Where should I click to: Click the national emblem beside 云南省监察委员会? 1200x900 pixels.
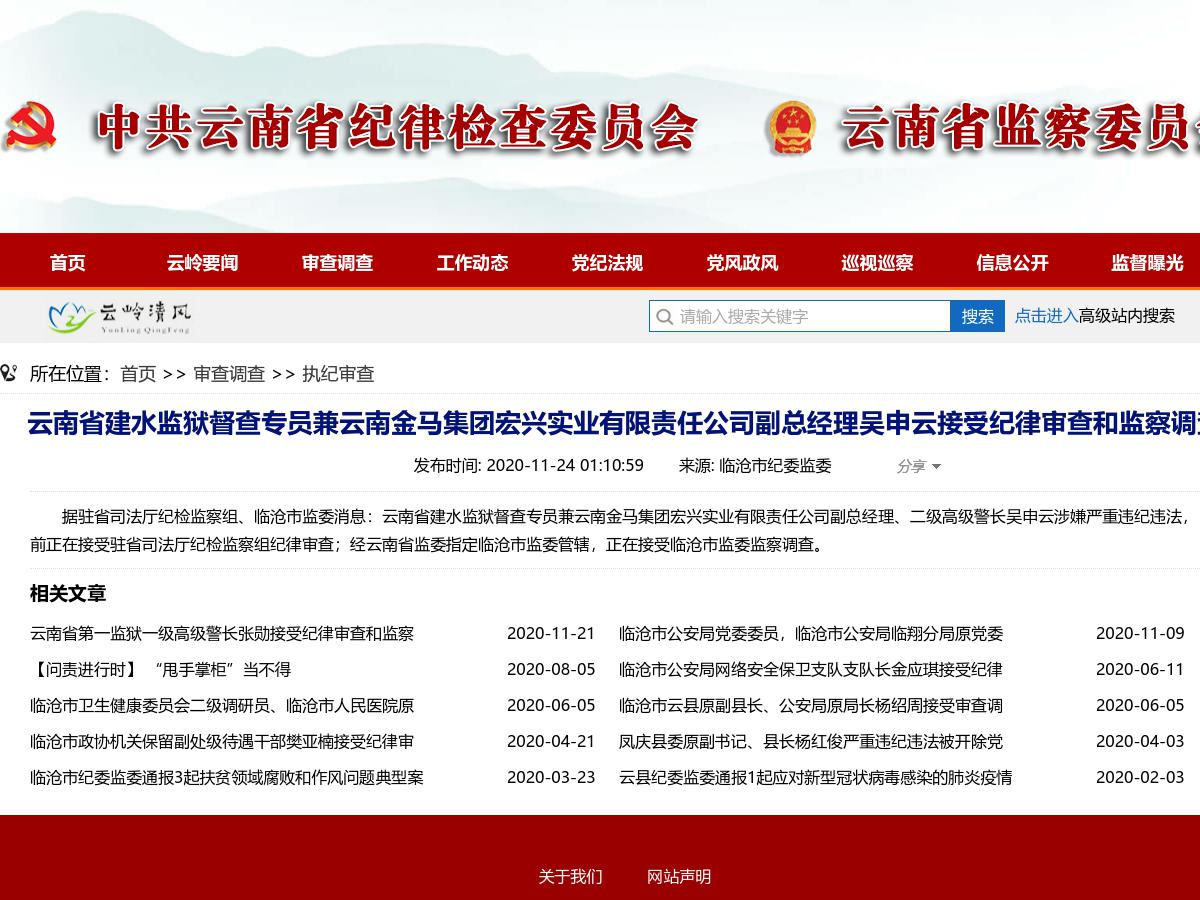(x=795, y=128)
